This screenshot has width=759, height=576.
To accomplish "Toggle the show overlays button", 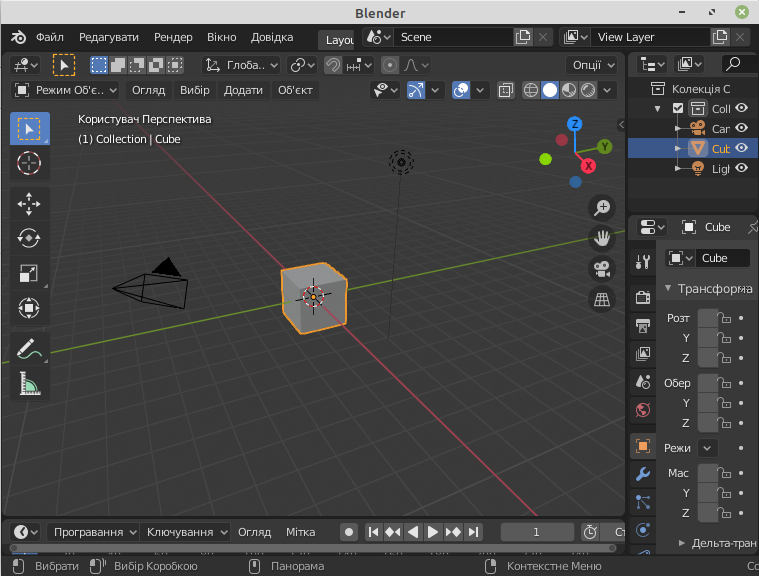I will [x=461, y=90].
